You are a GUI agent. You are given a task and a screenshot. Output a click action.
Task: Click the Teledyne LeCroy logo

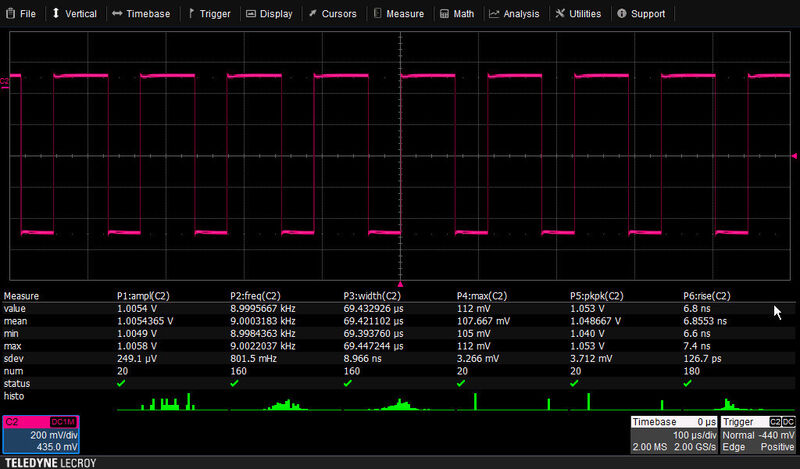point(51,463)
